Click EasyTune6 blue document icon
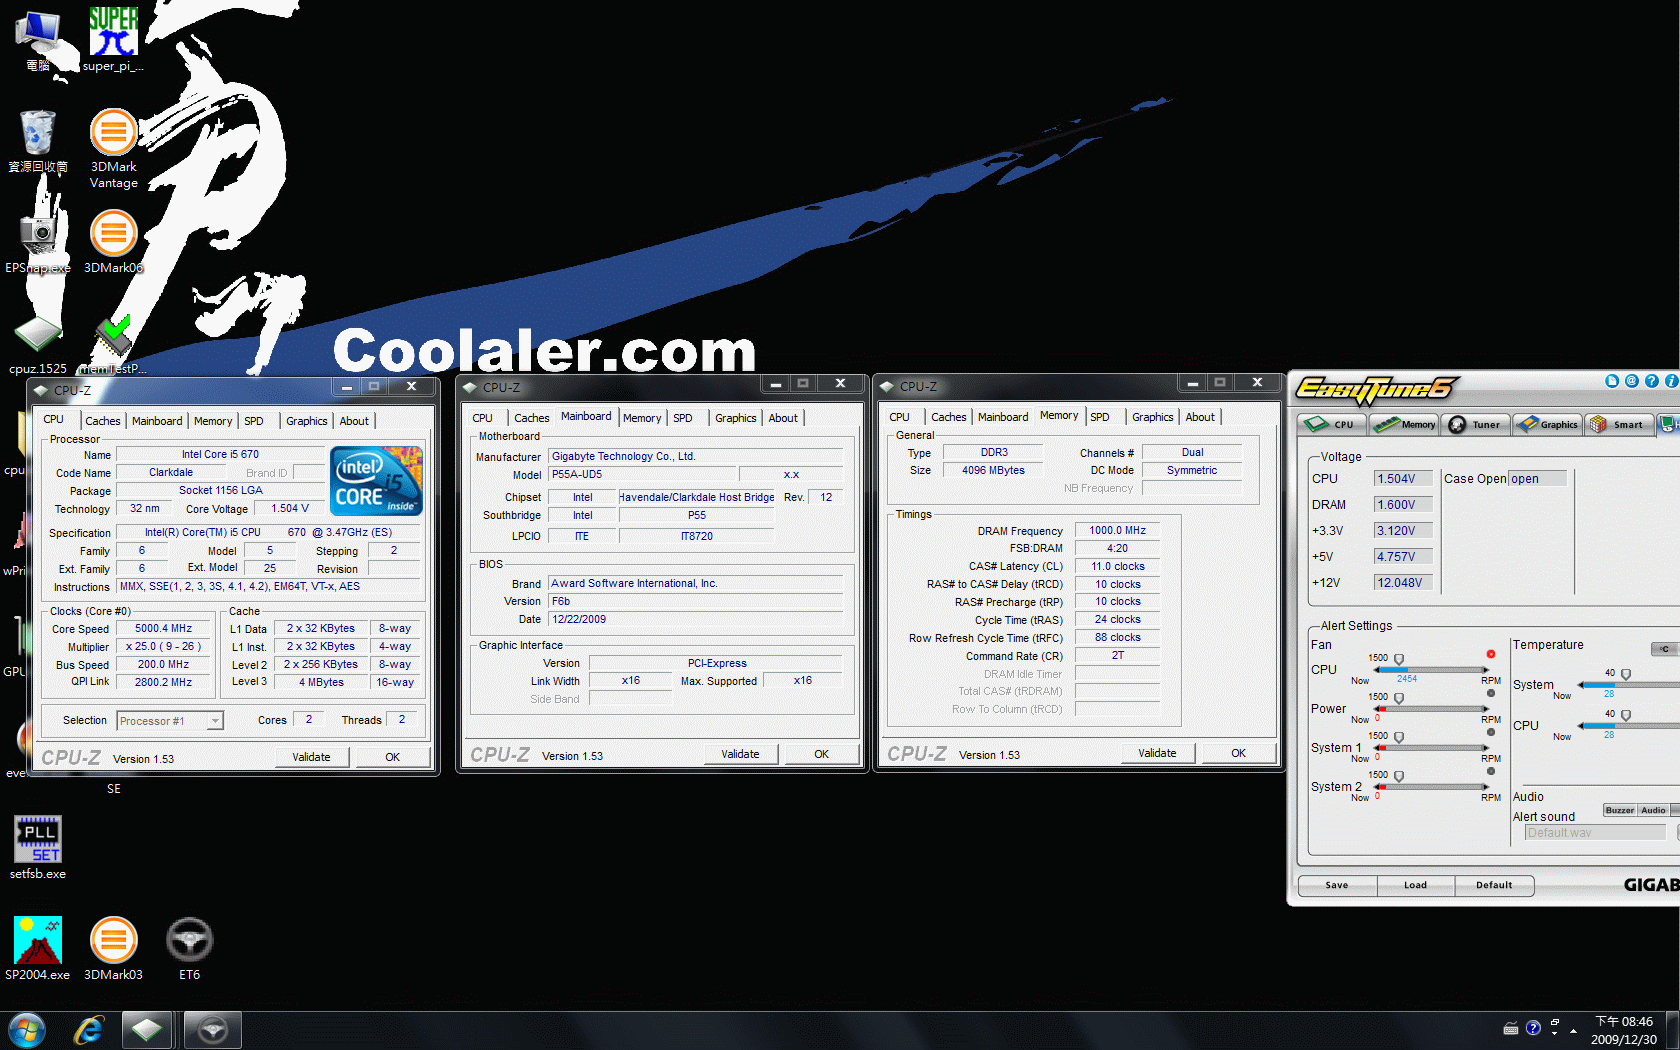The width and height of the screenshot is (1680, 1050). click(x=1612, y=381)
